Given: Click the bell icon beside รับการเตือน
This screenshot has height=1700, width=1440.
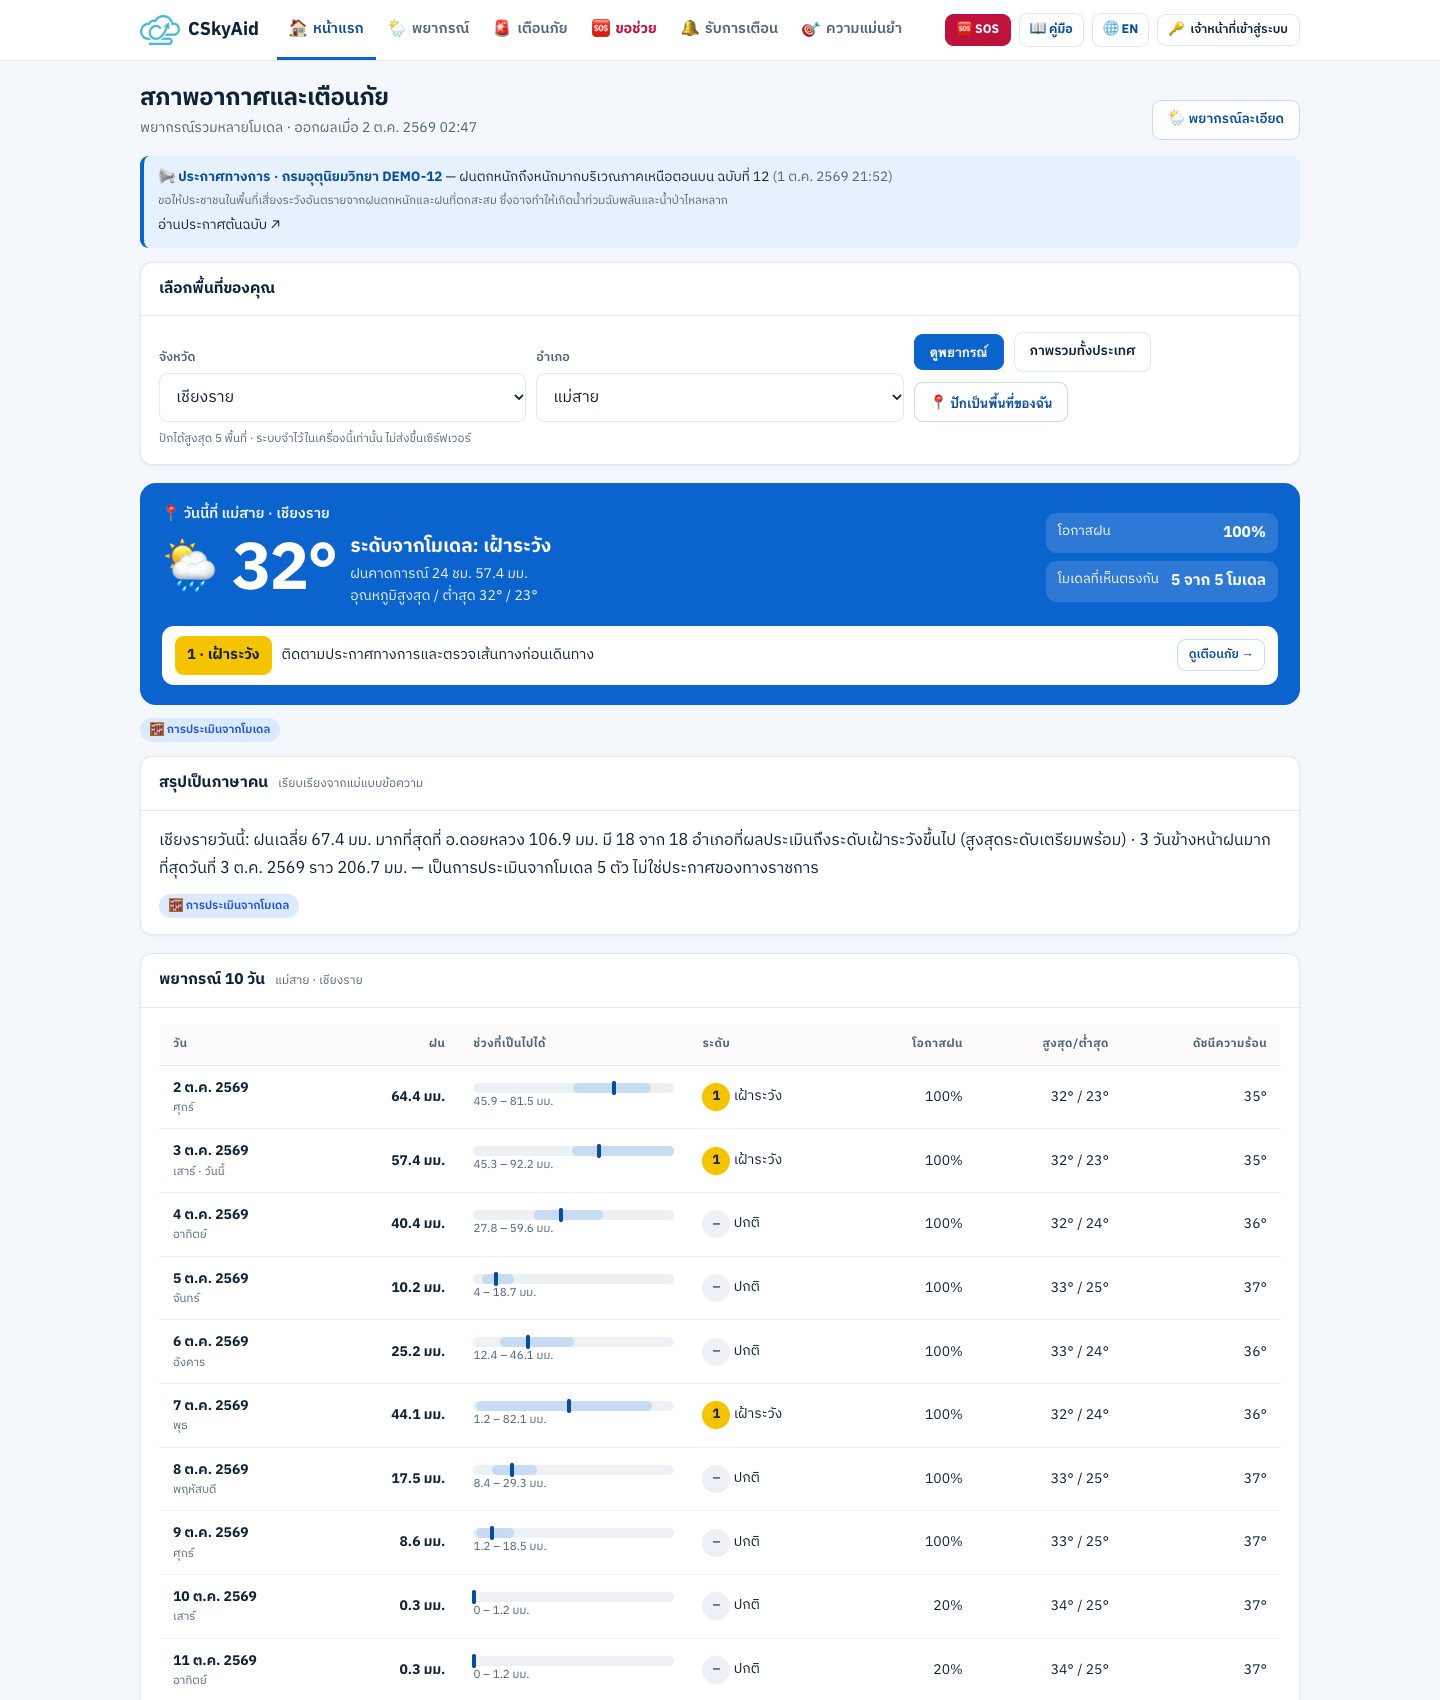Looking at the screenshot, I should [x=690, y=28].
